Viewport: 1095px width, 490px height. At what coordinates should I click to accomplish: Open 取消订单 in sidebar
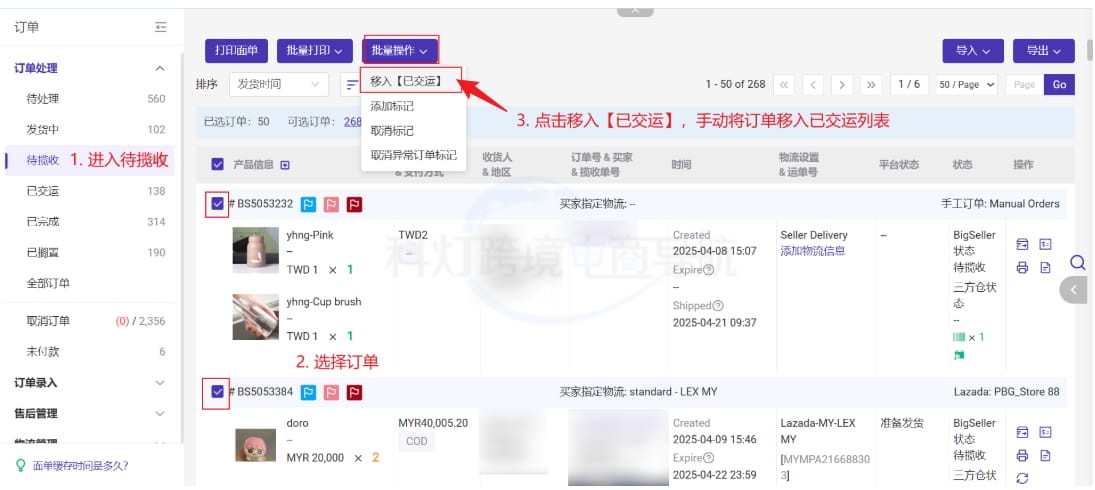coord(91,322)
